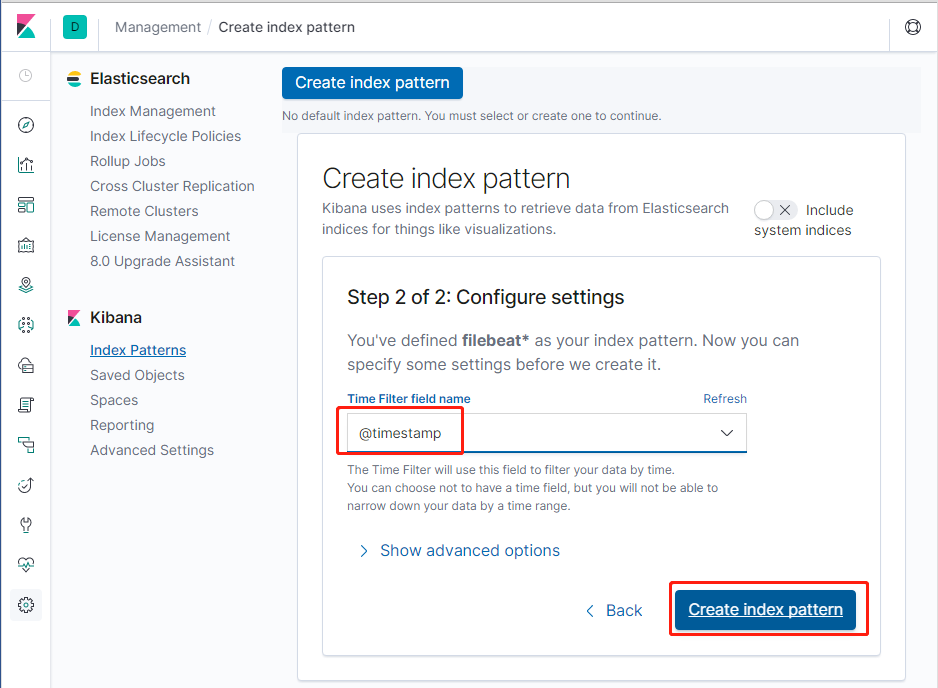Open Uptime icon in sidebar
Screen dimensions: 938x688
click(x=26, y=485)
